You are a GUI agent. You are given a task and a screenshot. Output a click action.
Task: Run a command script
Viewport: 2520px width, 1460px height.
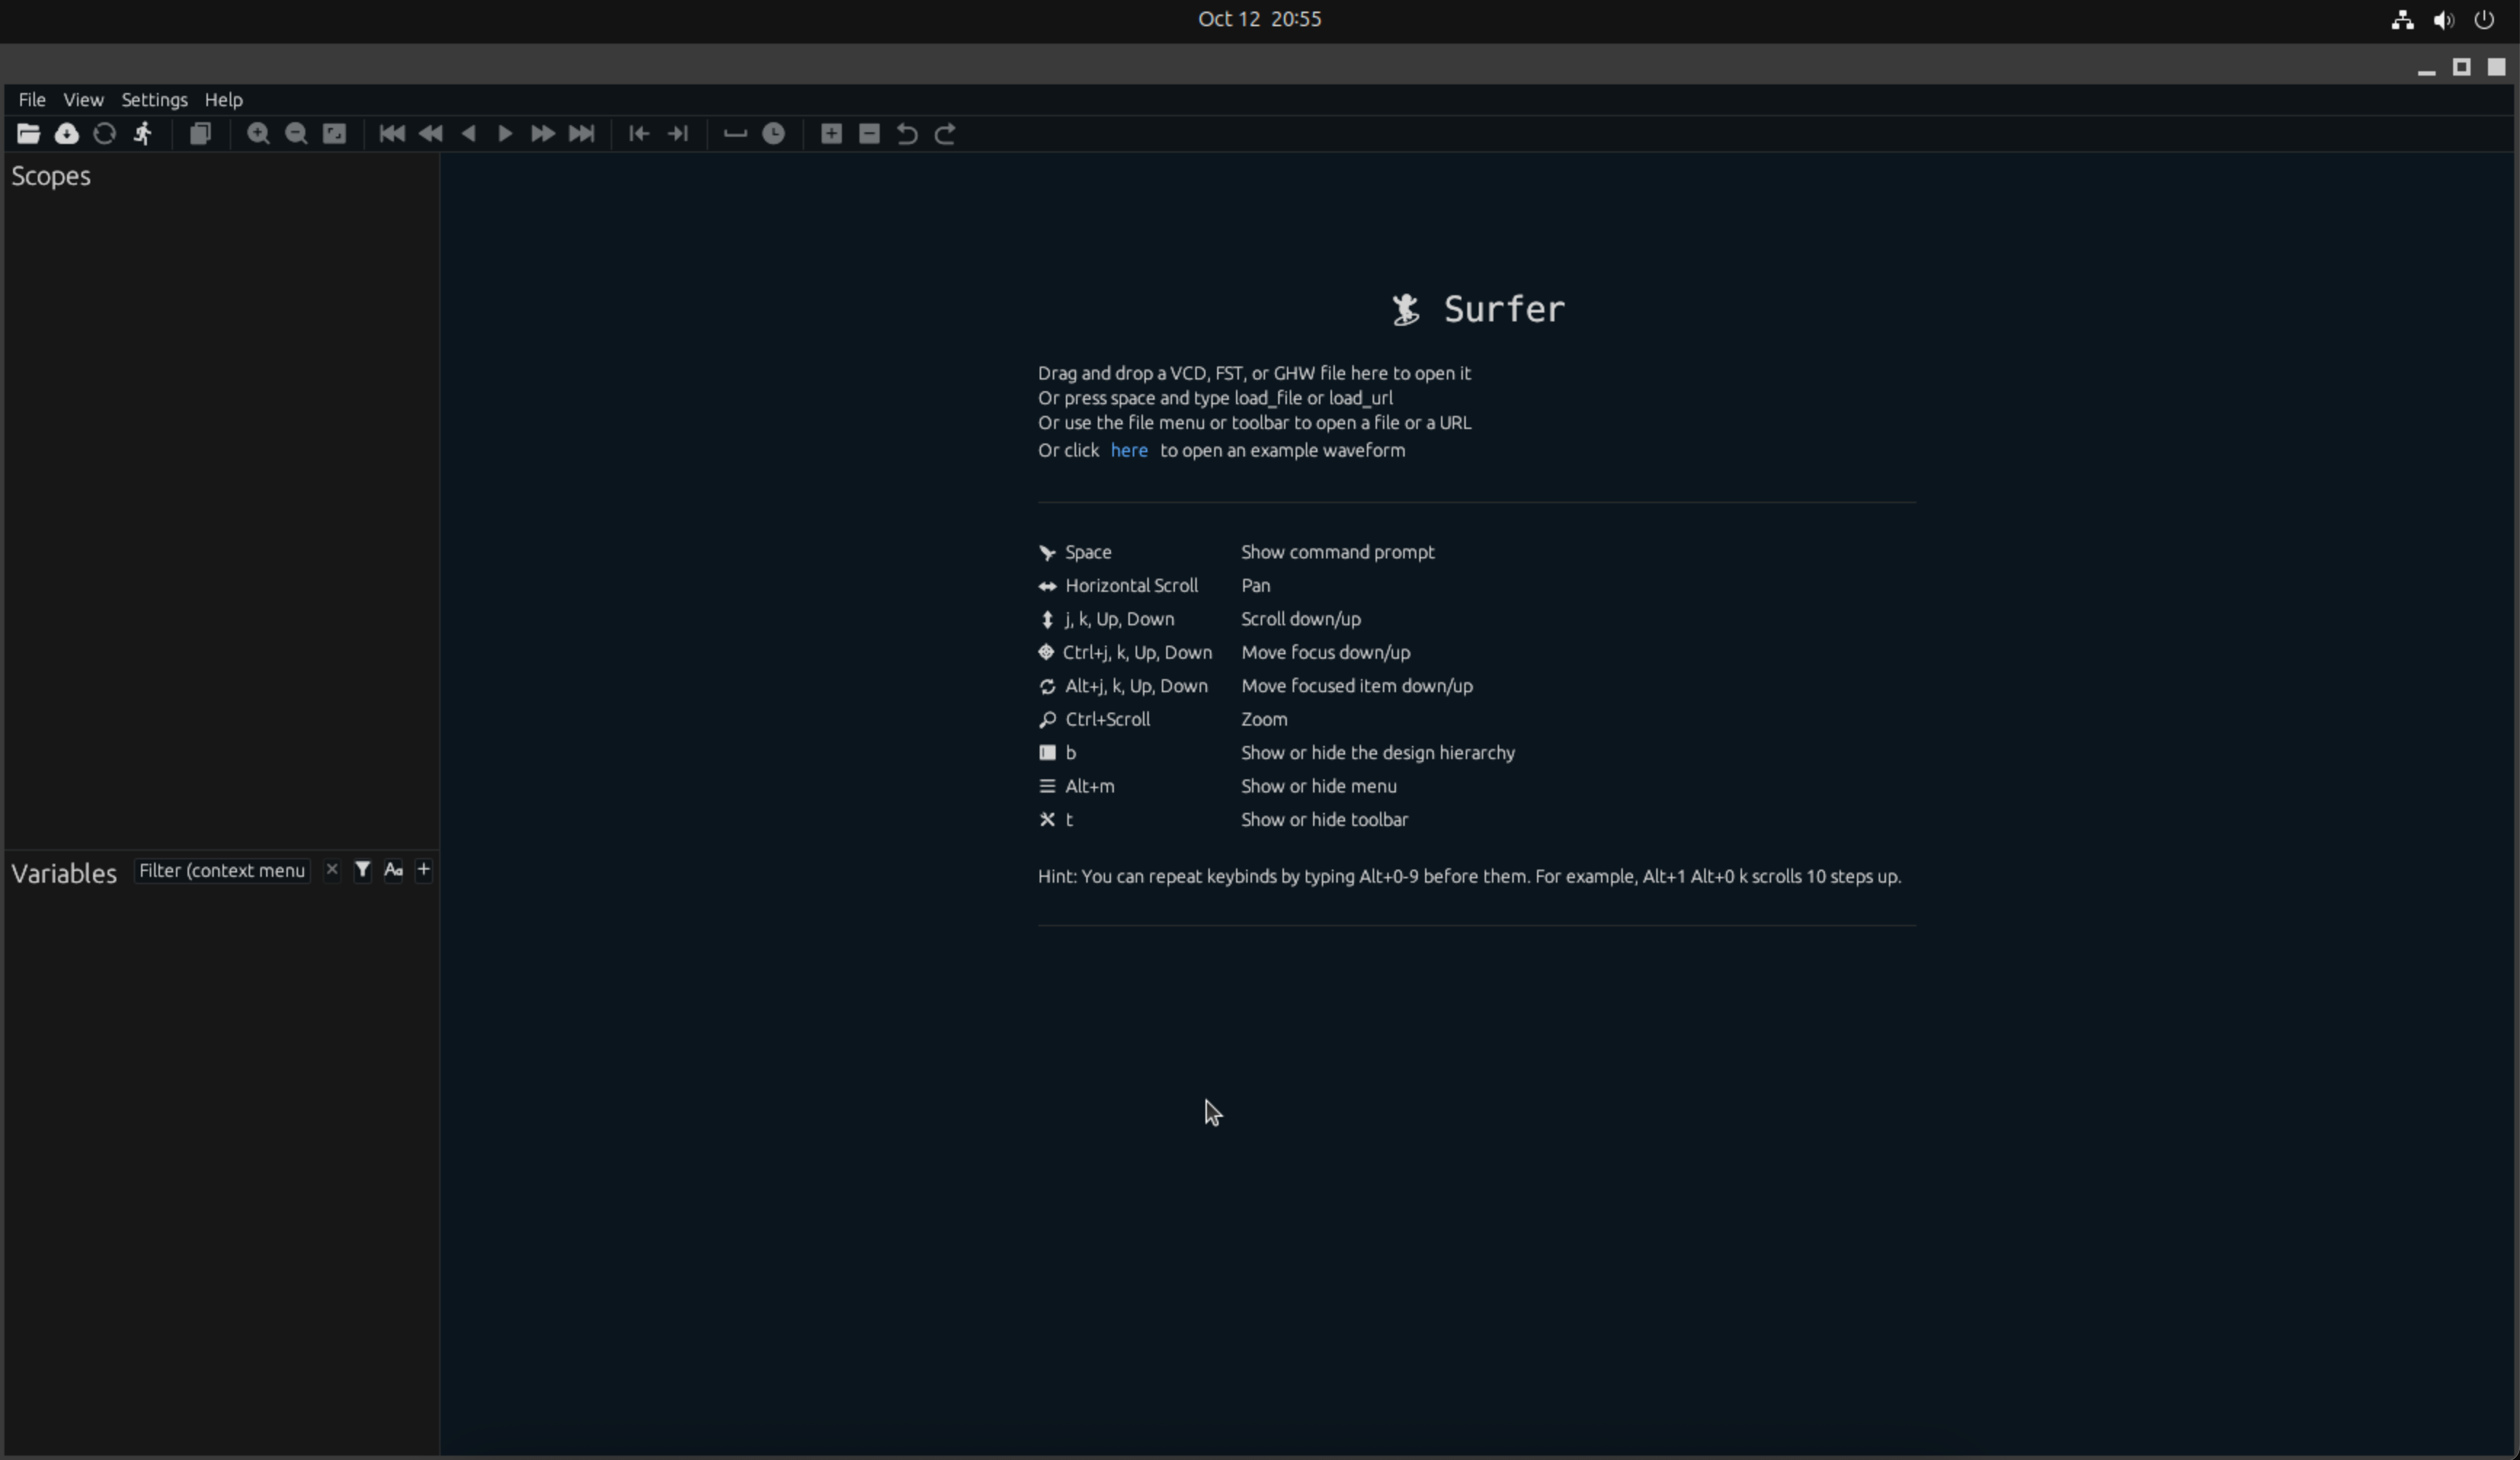pyautogui.click(x=143, y=134)
